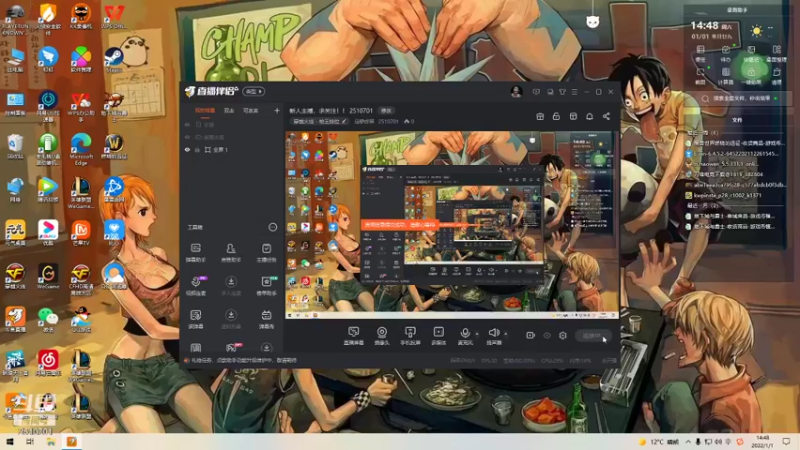Select the 全屏 1 source row
The height and width of the screenshot is (450, 800).
coord(232,149)
